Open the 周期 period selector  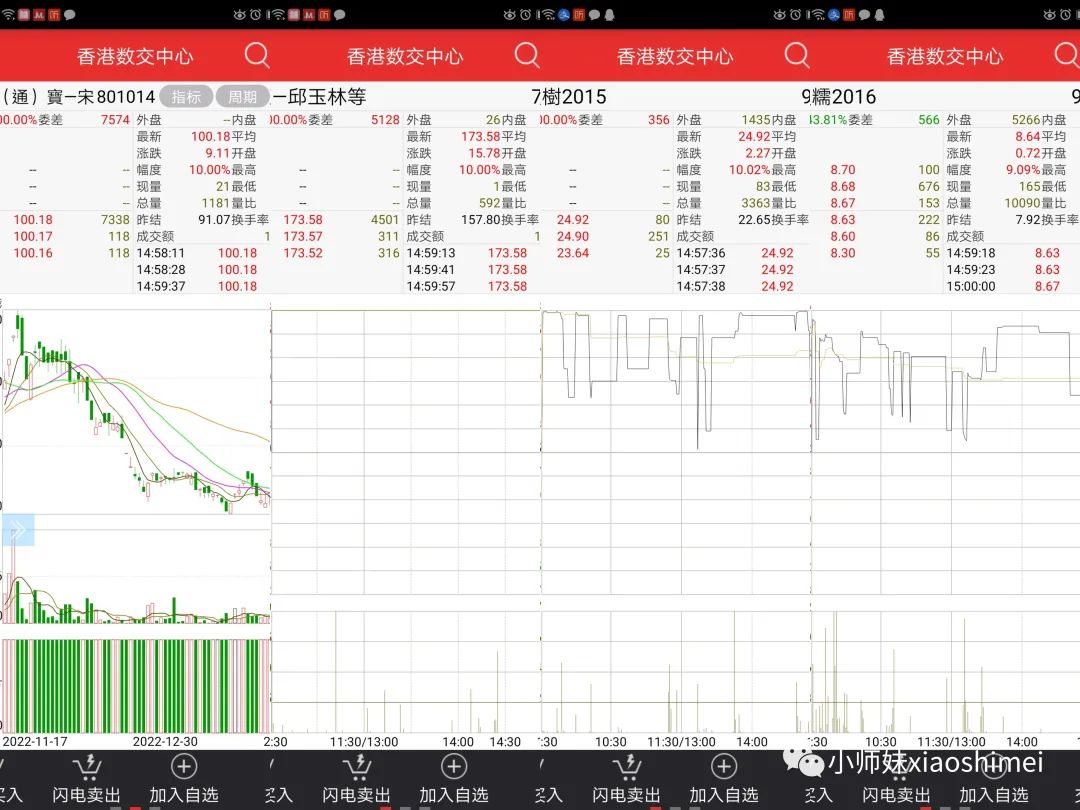(x=242, y=96)
